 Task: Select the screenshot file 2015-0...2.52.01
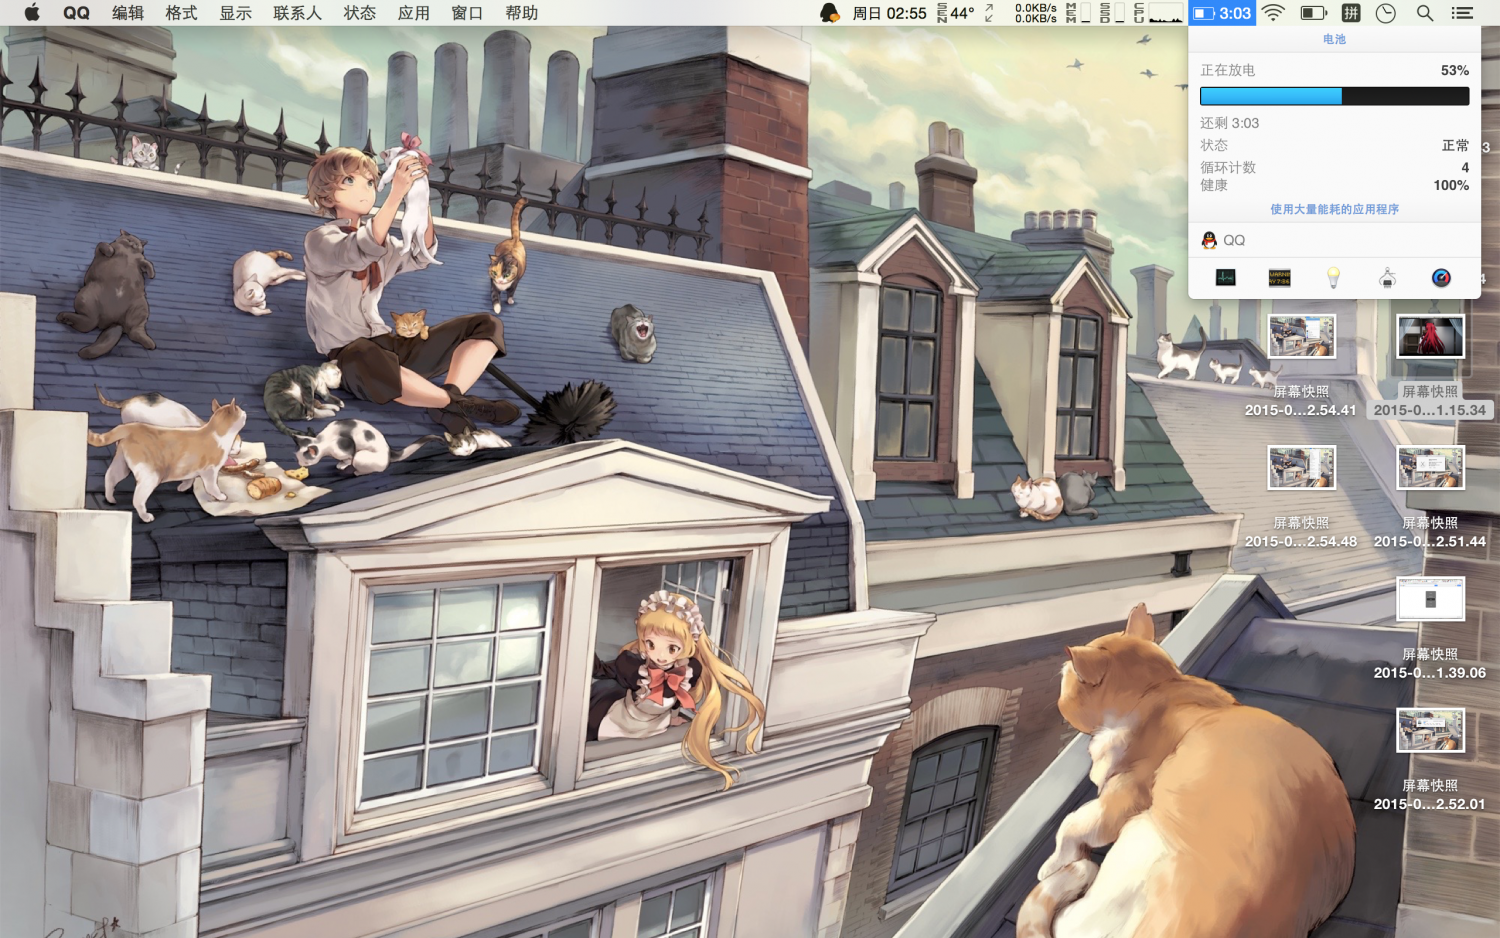tap(1430, 760)
